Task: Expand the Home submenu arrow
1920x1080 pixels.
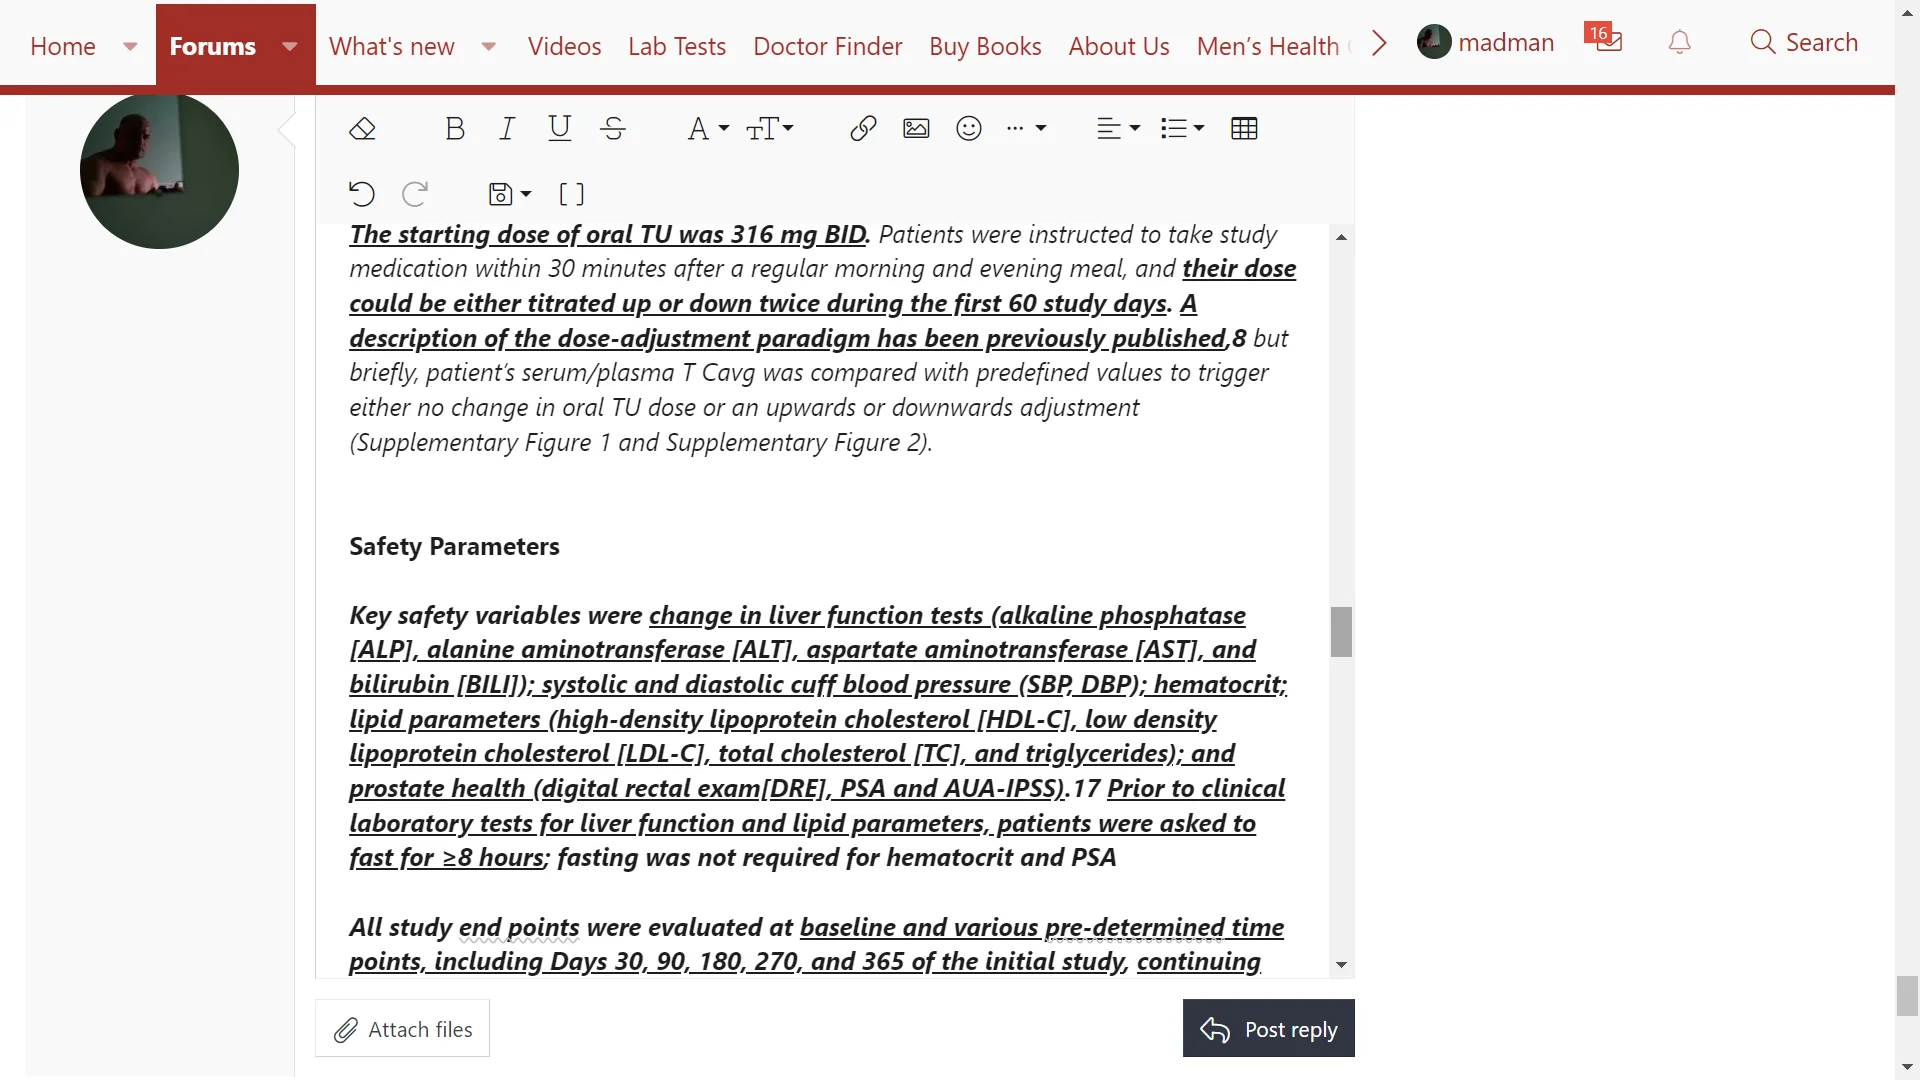Action: (x=130, y=46)
